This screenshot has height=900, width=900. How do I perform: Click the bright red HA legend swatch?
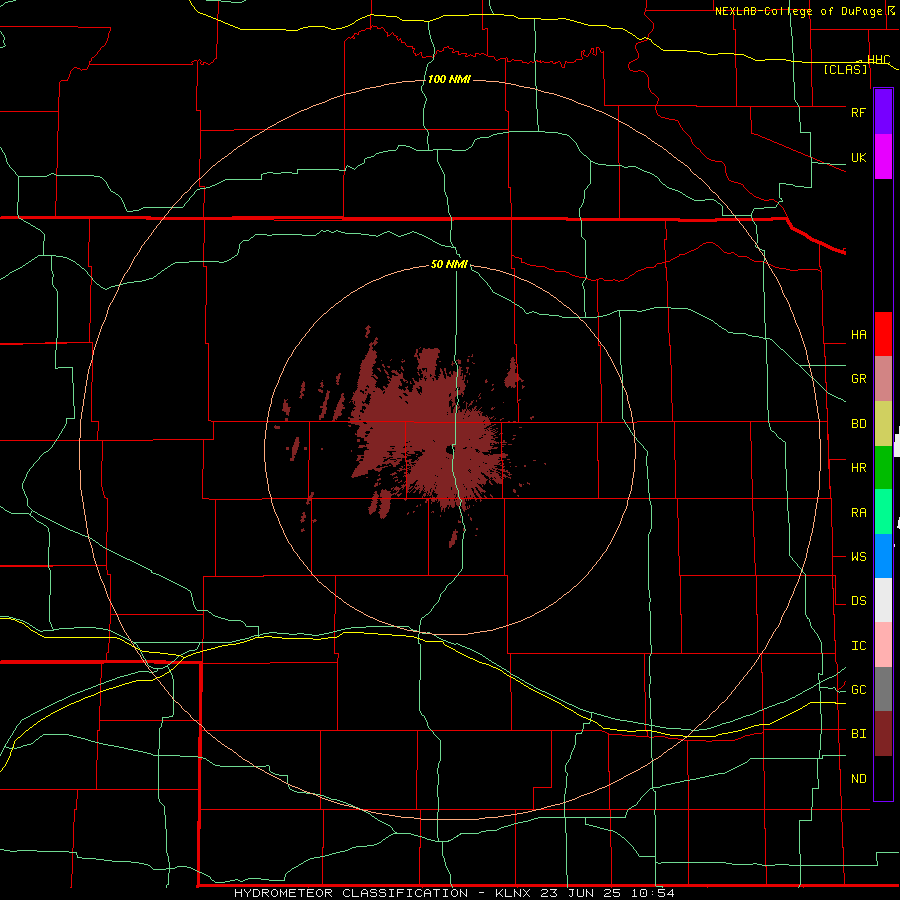click(x=883, y=334)
